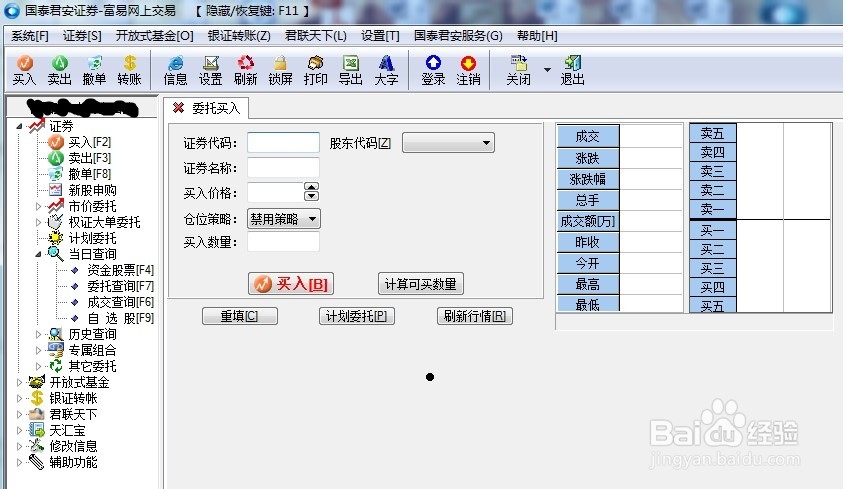Expand the 天汇宝 tree node
The height and width of the screenshot is (489, 846).
click(19, 431)
